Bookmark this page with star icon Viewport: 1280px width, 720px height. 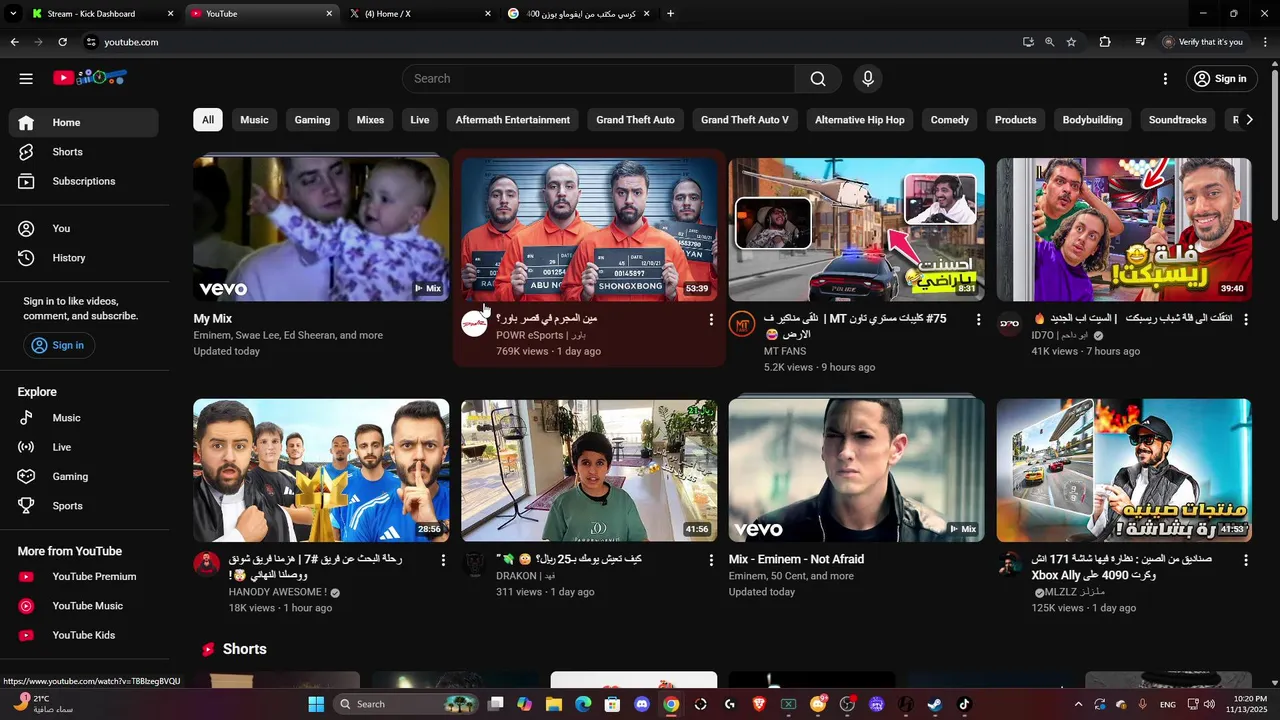coord(1071,42)
